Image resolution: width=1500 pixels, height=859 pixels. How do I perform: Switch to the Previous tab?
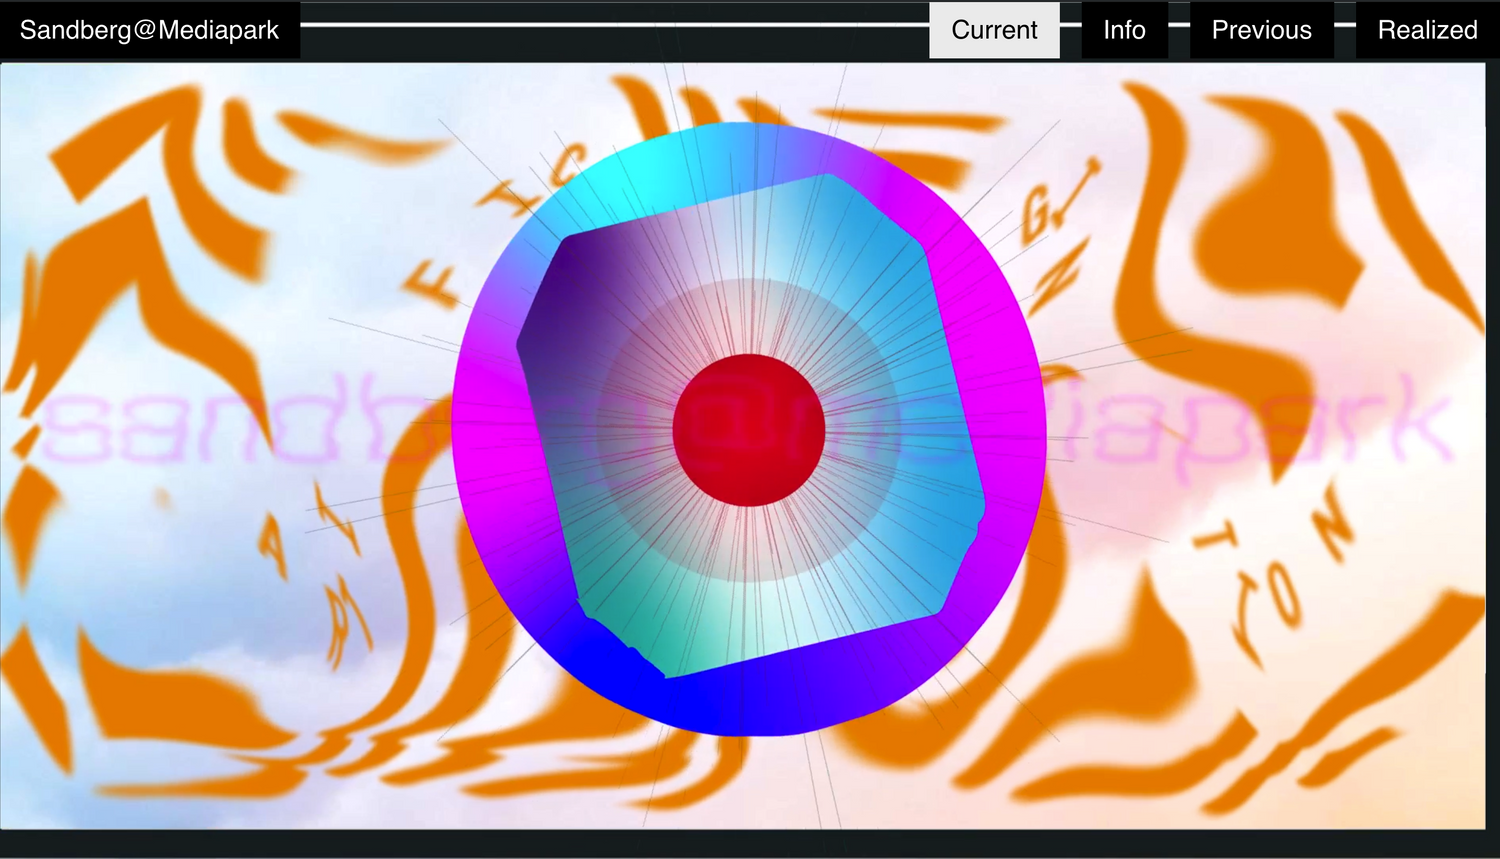point(1261,30)
